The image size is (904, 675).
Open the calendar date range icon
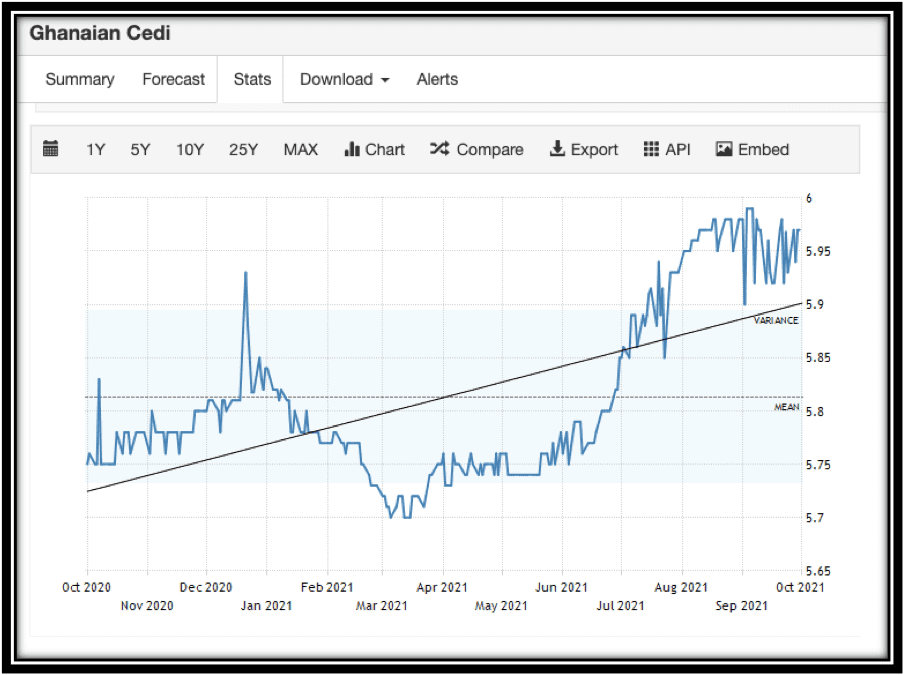coord(51,149)
